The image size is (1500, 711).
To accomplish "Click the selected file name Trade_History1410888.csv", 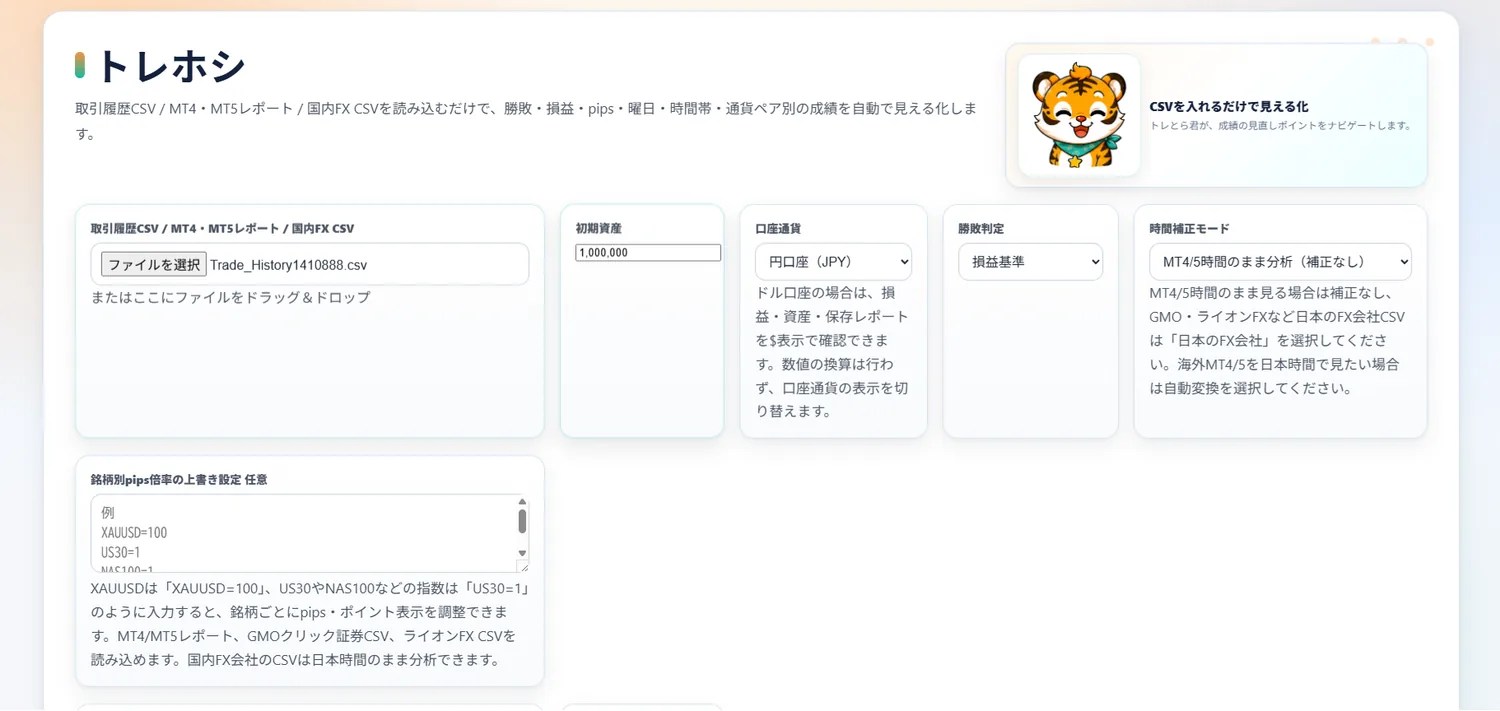I will 289,265.
